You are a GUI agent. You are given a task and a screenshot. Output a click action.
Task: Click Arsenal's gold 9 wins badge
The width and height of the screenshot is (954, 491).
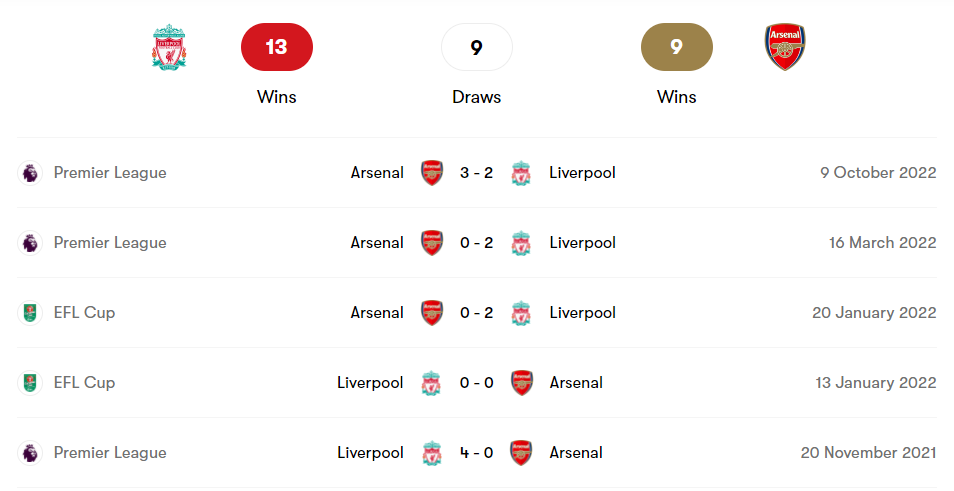[676, 47]
